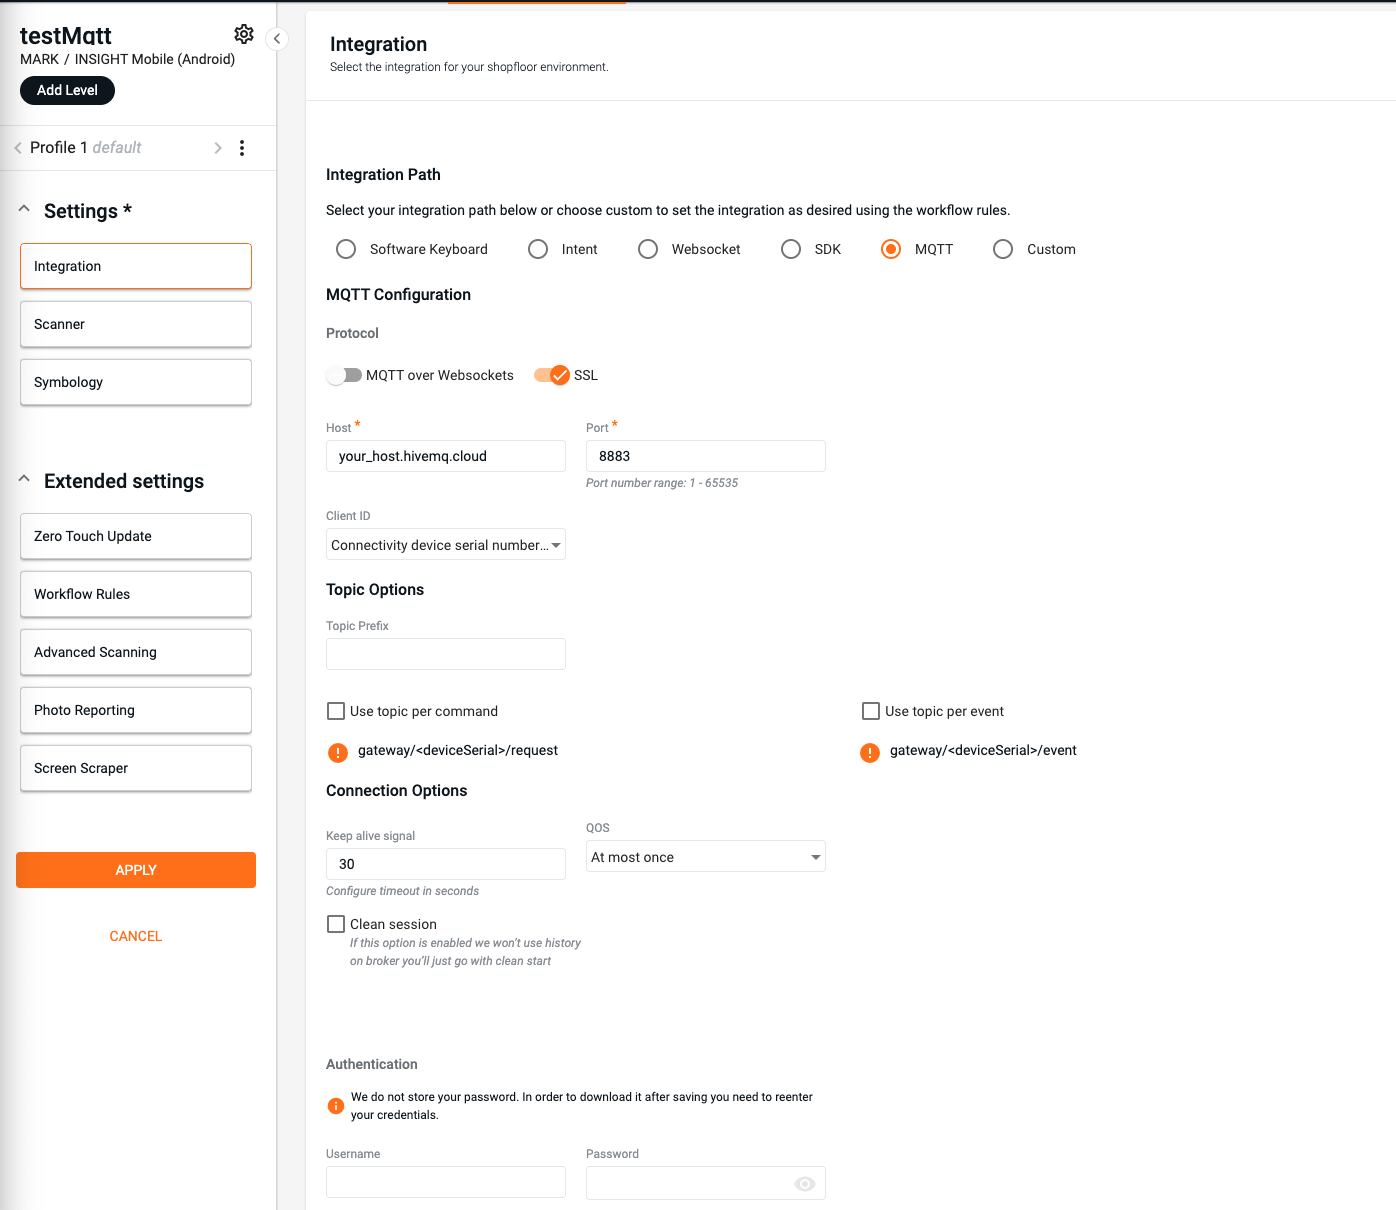This screenshot has height=1210, width=1396.
Task: Choose the Websocket integration path
Action: pyautogui.click(x=648, y=249)
